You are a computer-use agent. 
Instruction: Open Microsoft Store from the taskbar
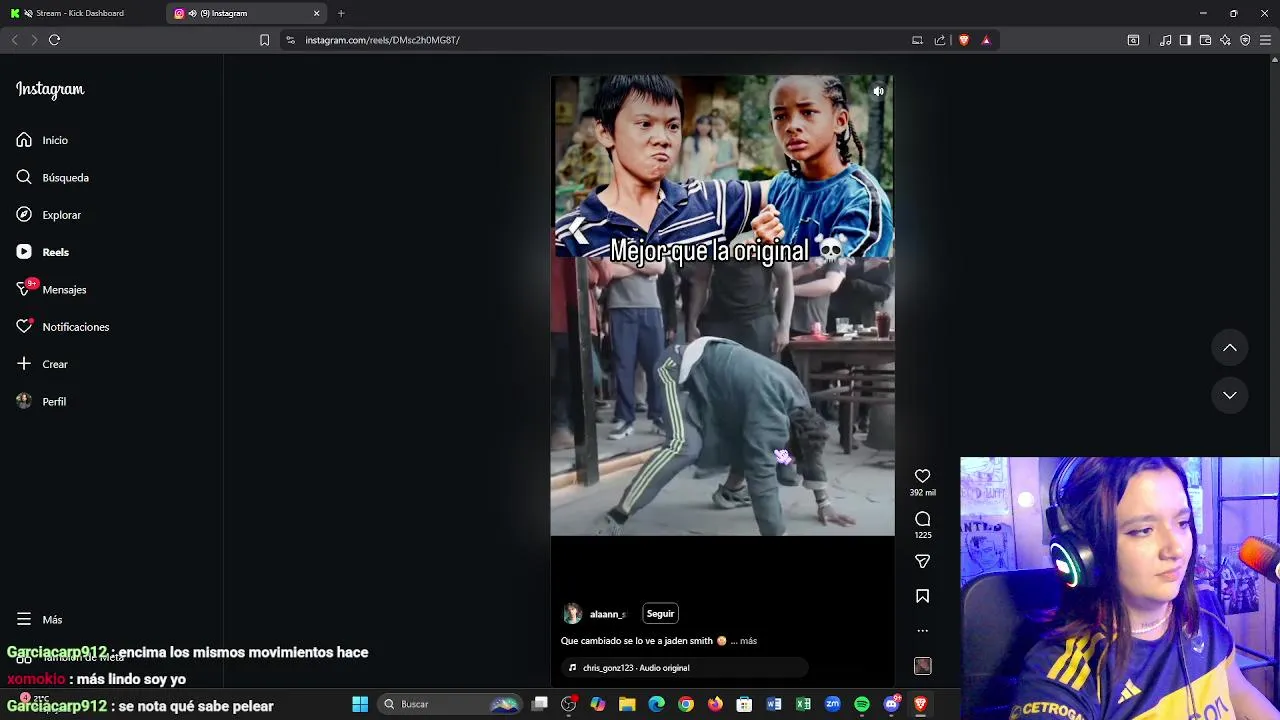coord(744,704)
